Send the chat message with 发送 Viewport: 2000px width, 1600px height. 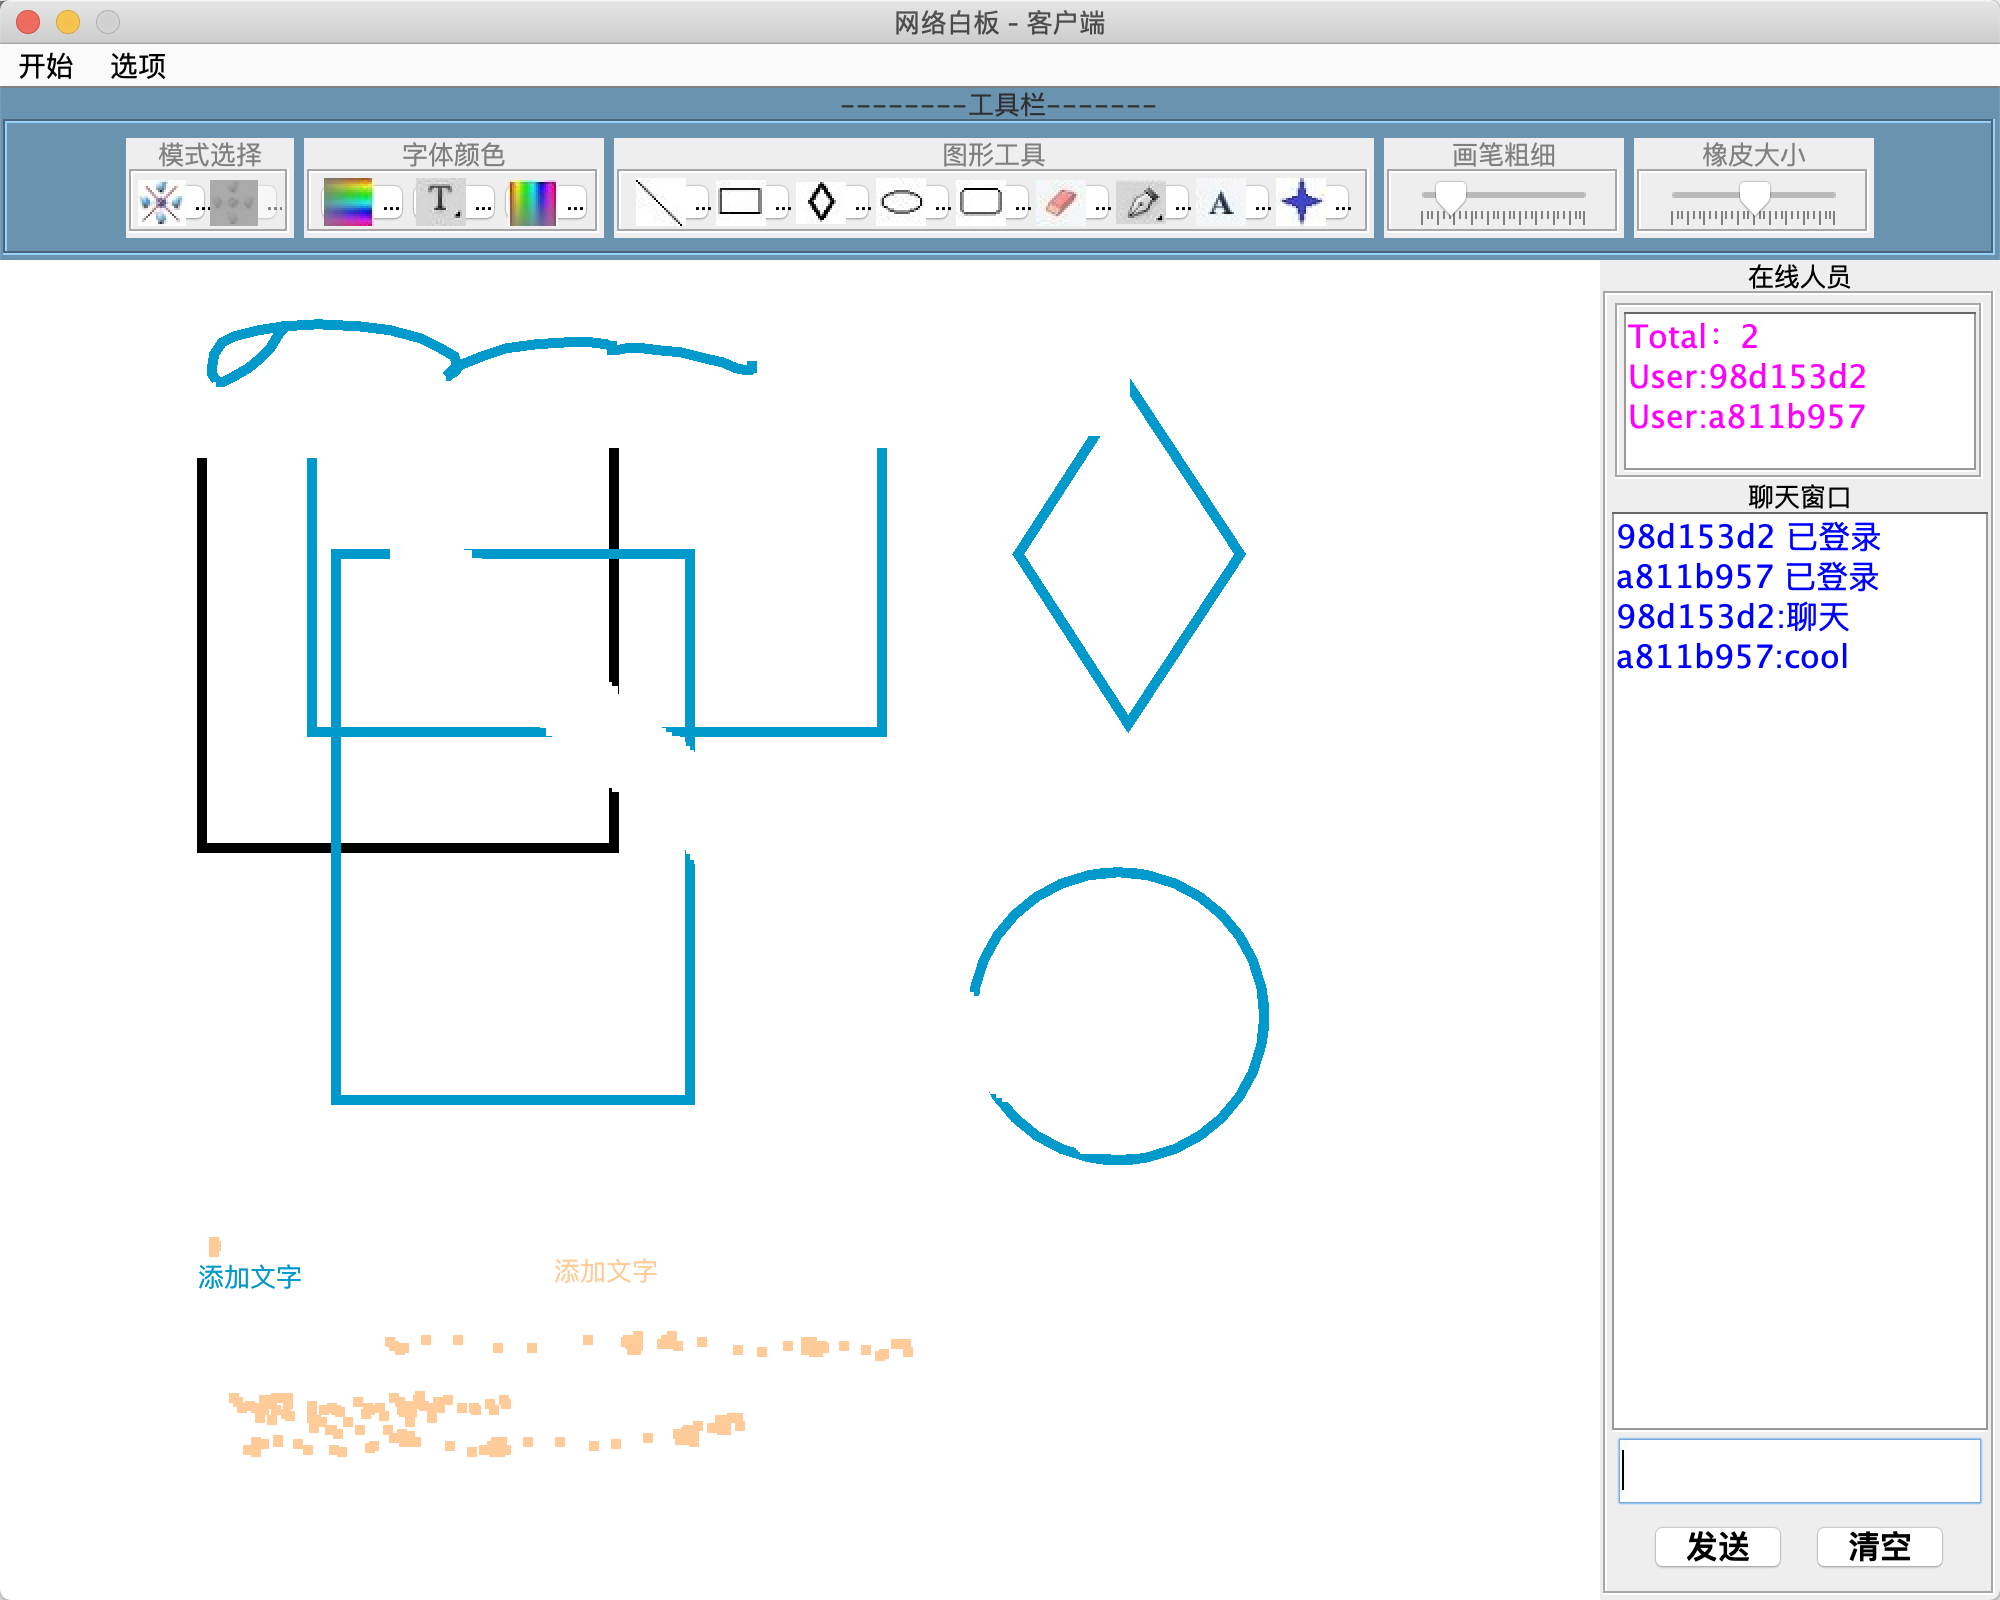point(1717,1547)
